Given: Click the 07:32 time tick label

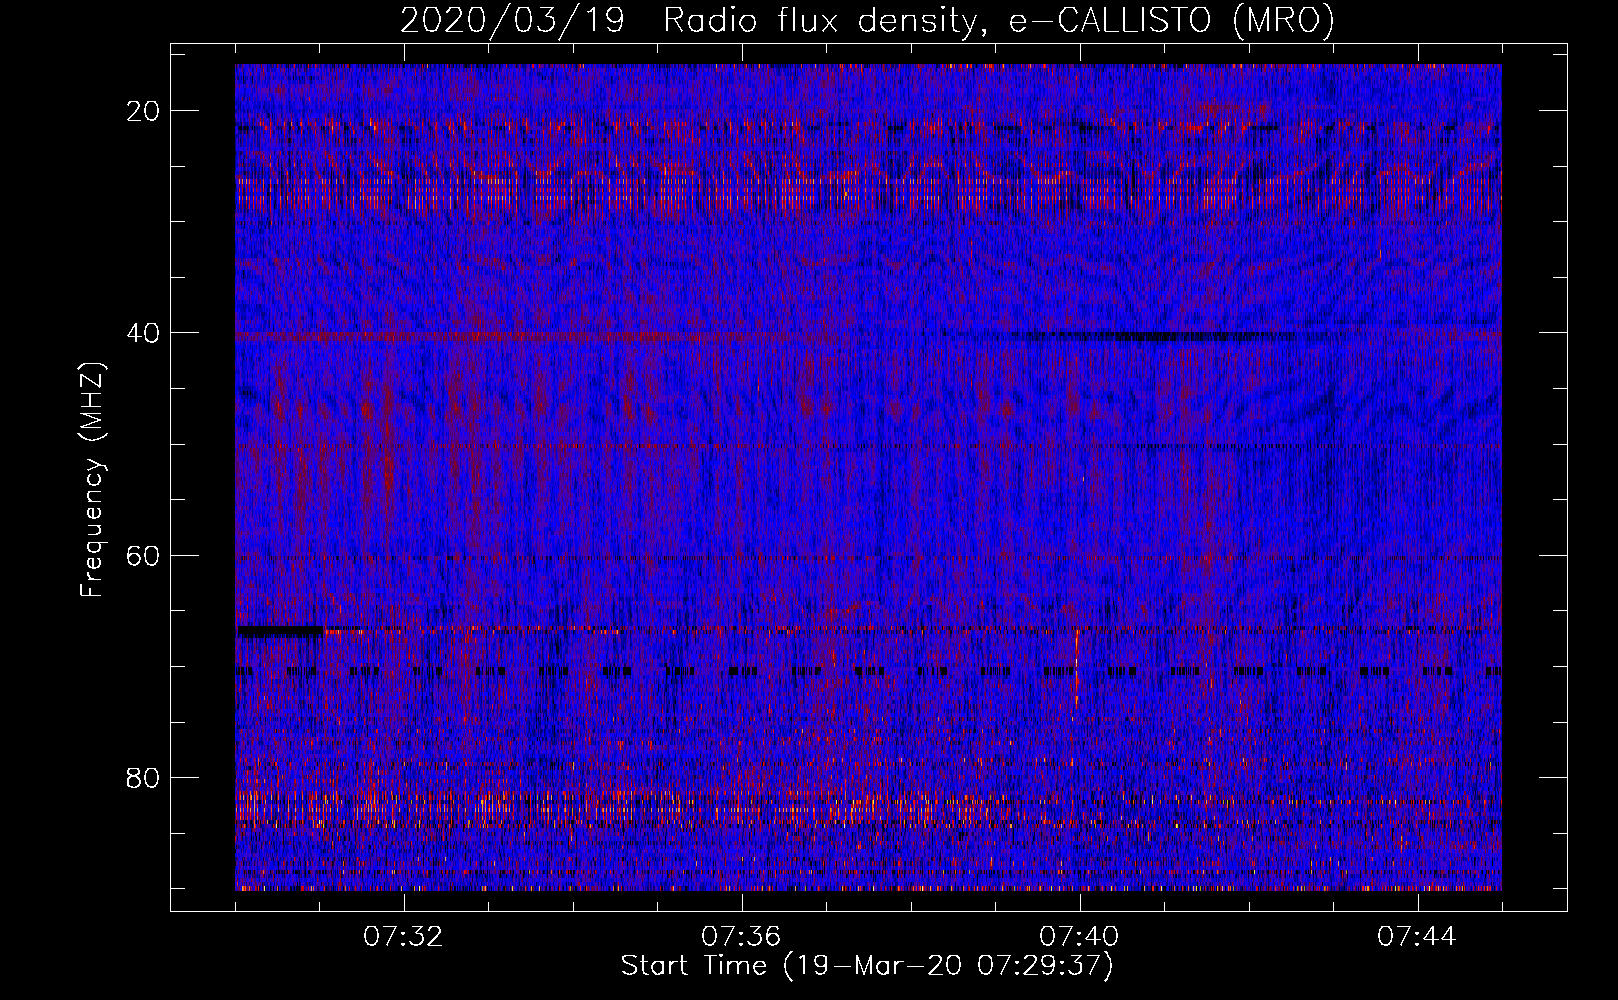Looking at the screenshot, I should tap(403, 937).
